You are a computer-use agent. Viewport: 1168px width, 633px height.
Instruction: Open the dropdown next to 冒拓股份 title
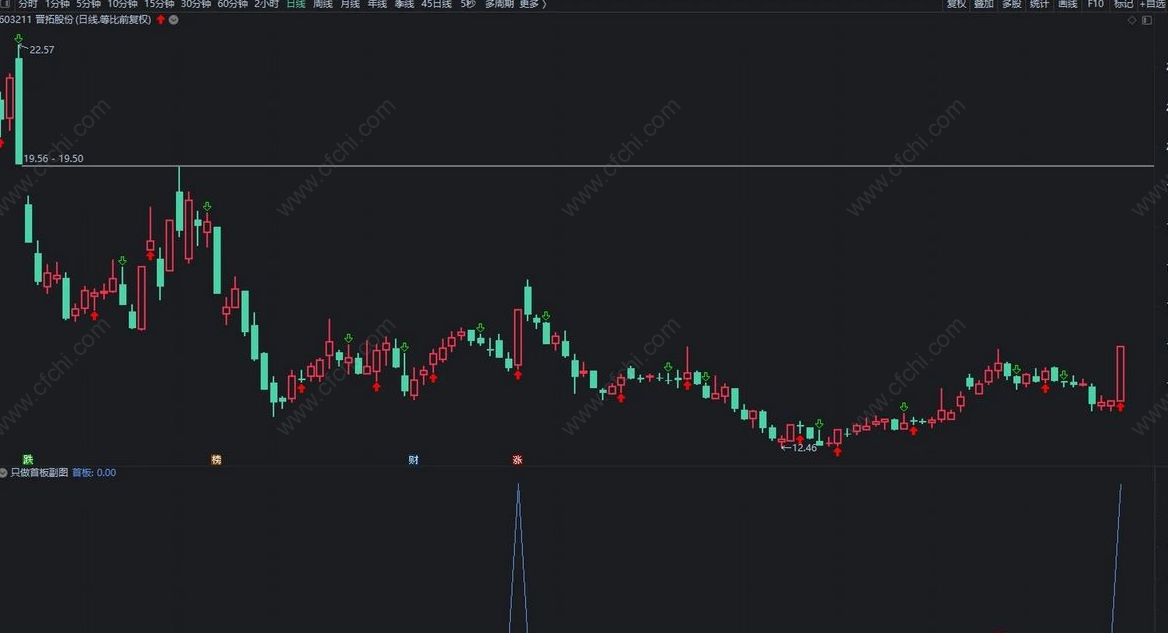174,19
